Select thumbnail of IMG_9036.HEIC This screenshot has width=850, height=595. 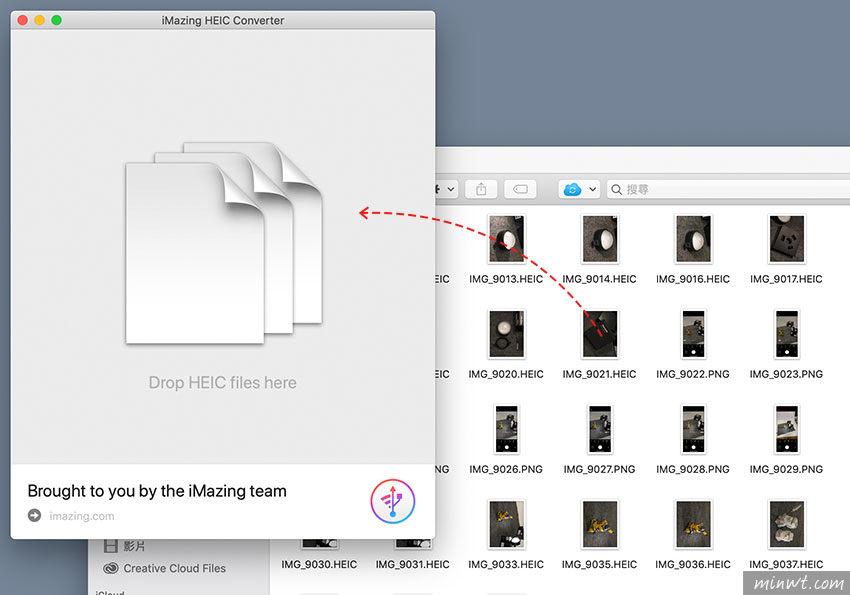tap(693, 524)
